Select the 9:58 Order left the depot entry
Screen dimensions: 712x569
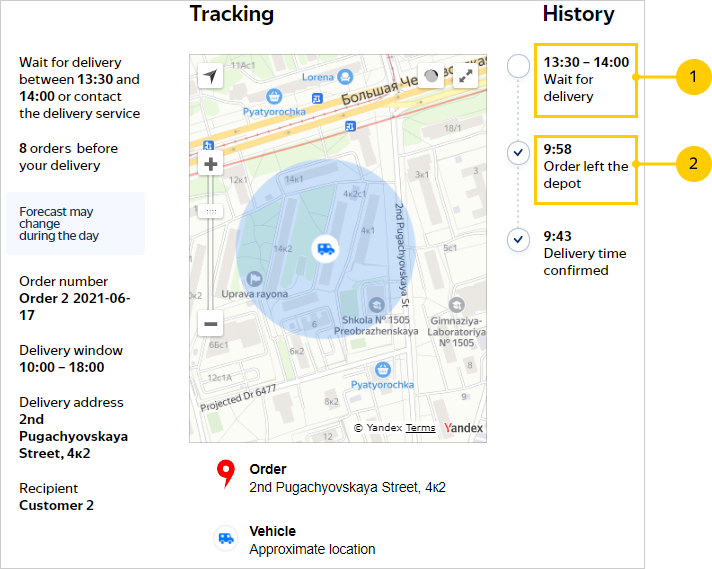(585, 167)
